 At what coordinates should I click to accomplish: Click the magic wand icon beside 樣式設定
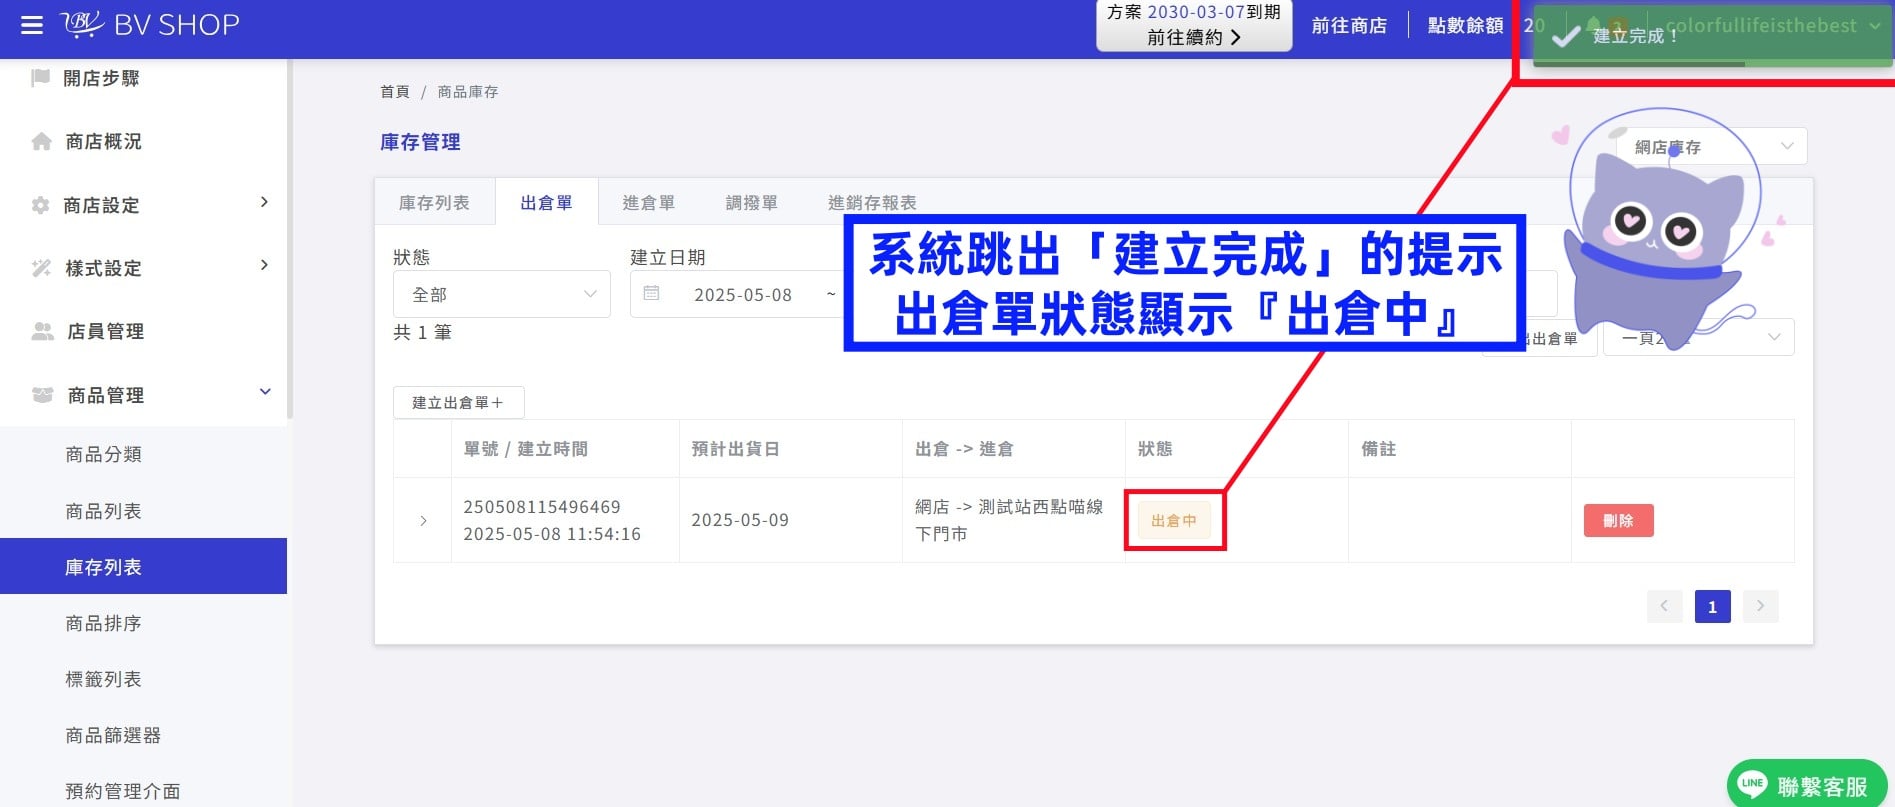coord(41,268)
